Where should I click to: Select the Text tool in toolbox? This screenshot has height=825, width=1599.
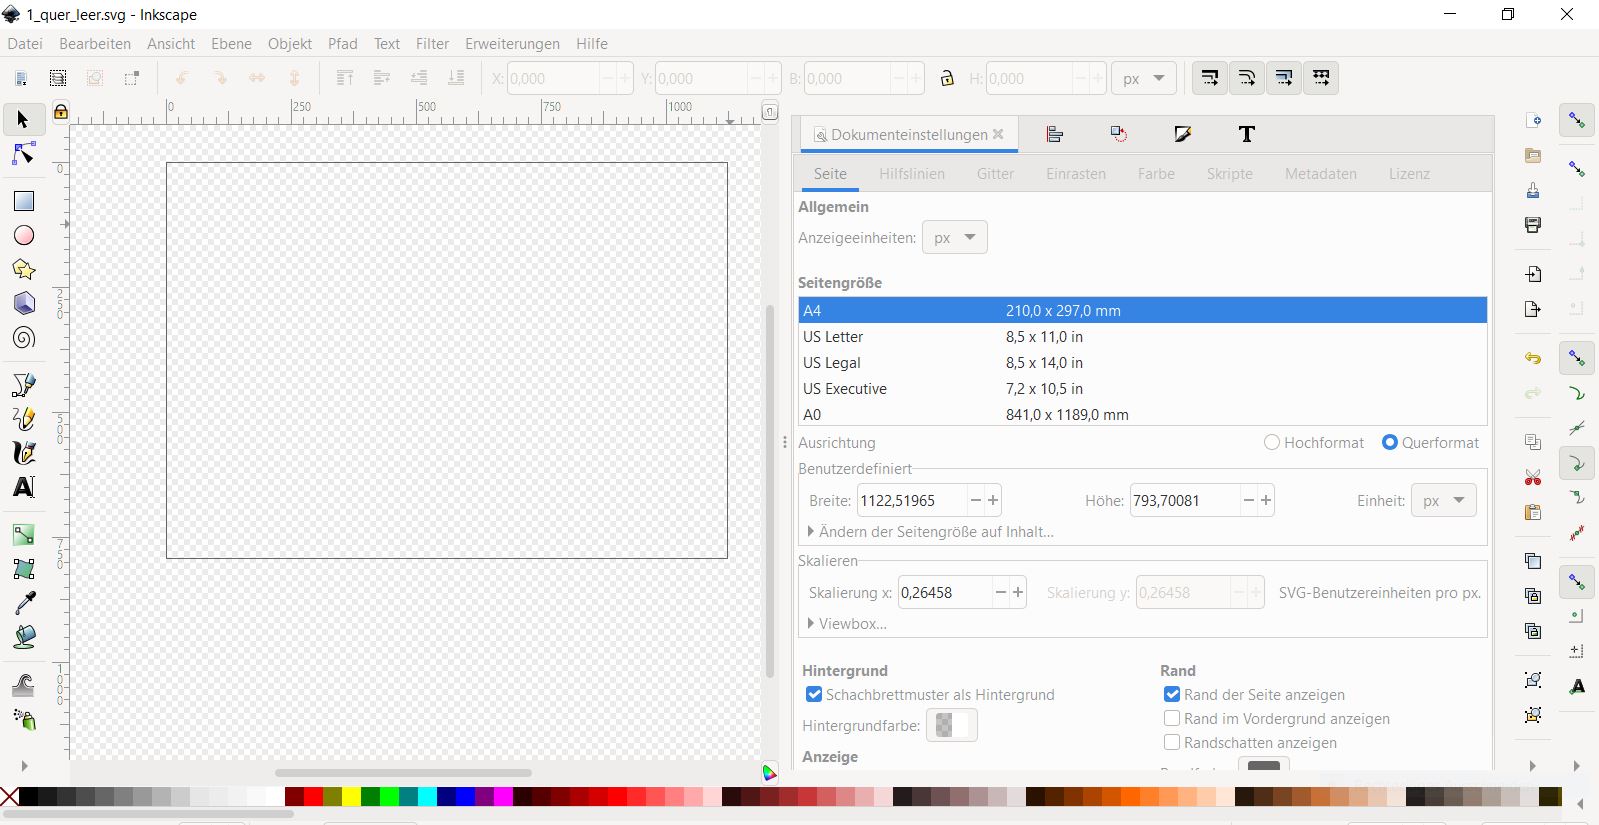24,487
